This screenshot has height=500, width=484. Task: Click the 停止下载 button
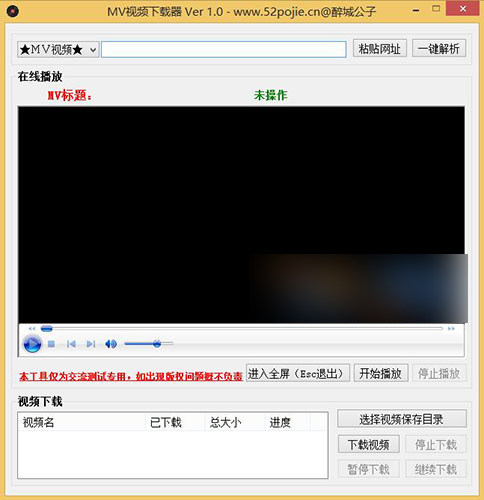pyautogui.click(x=436, y=444)
